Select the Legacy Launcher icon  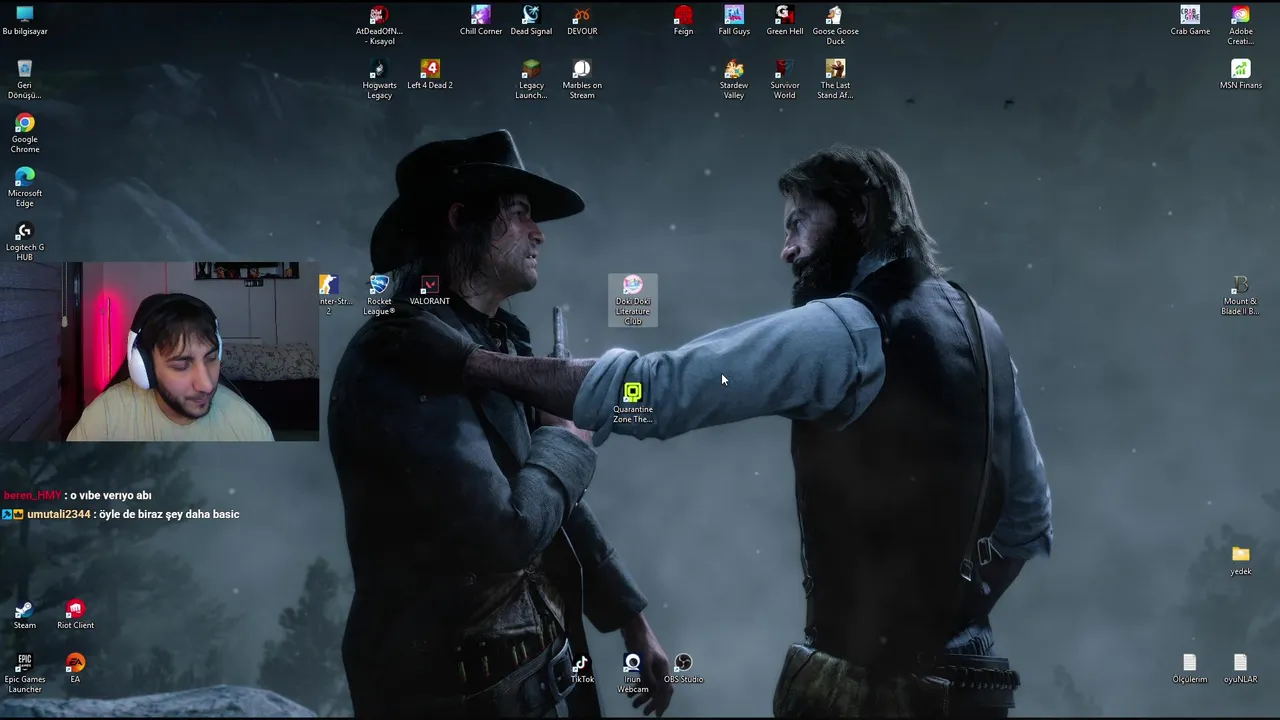(x=531, y=80)
